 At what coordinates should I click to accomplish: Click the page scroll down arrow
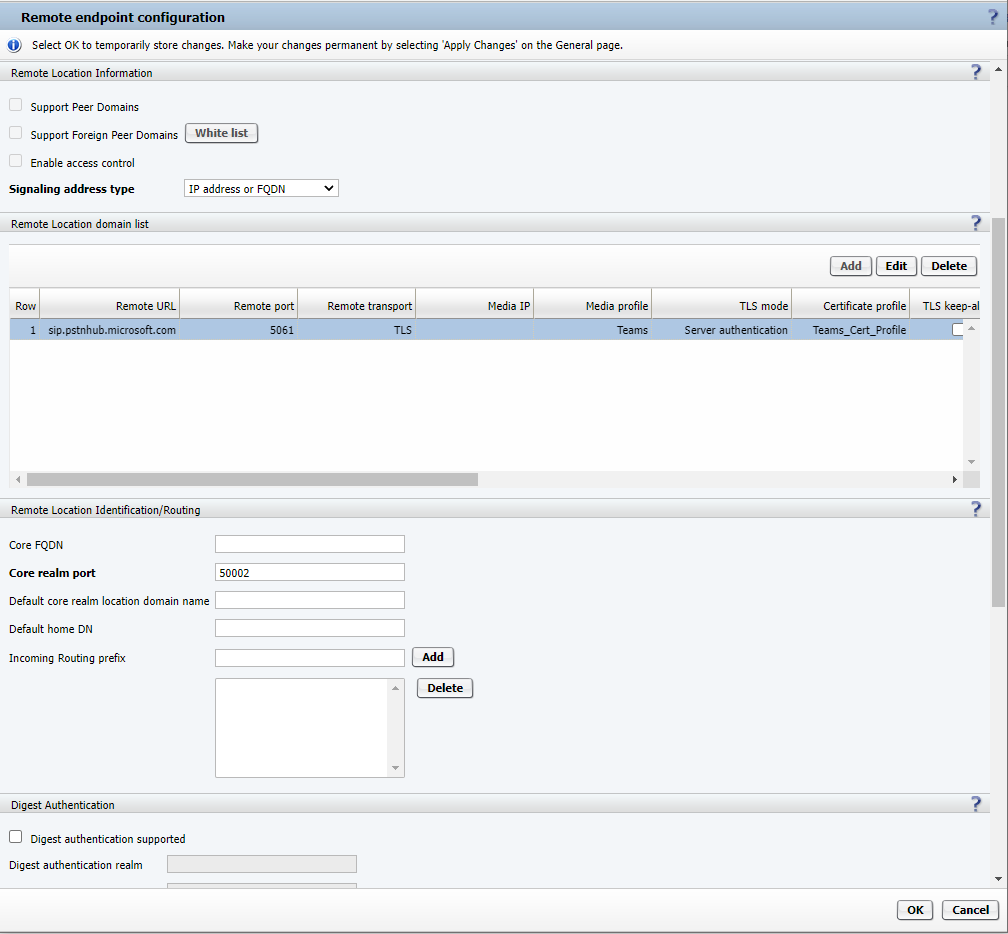pyautogui.click(x=998, y=878)
